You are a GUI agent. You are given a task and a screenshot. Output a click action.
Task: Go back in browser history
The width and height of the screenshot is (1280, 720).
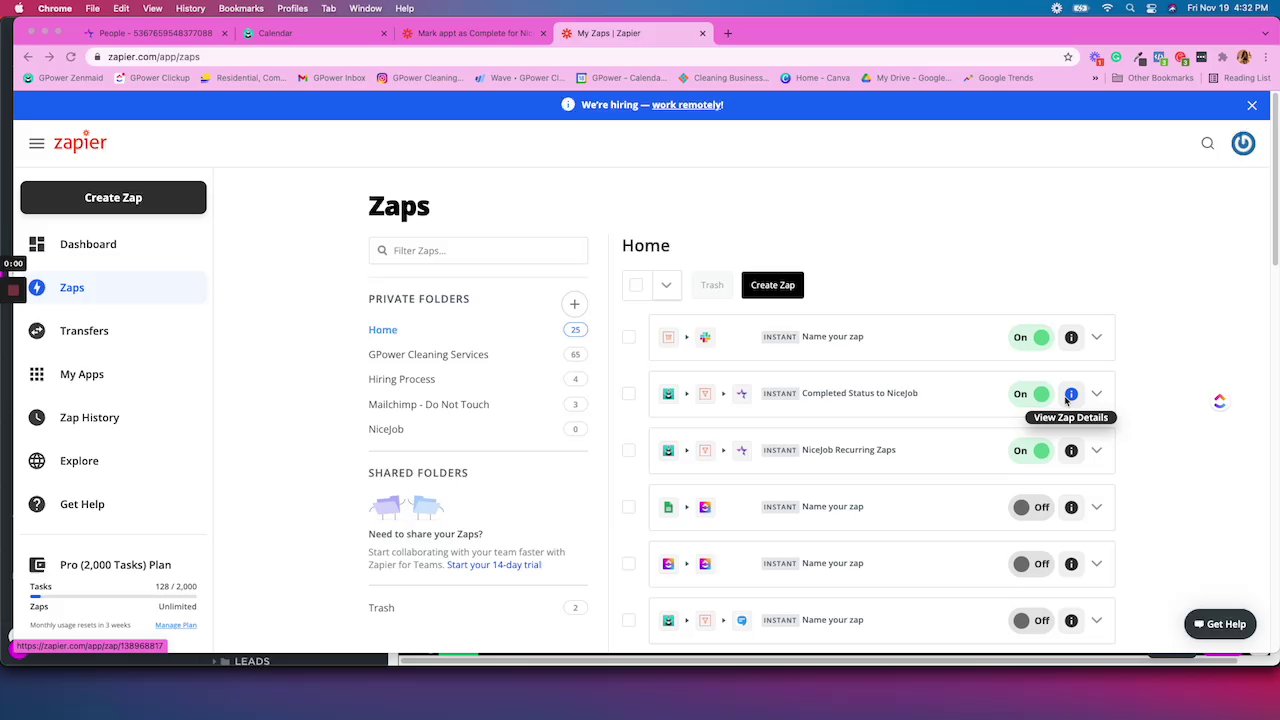click(x=27, y=57)
